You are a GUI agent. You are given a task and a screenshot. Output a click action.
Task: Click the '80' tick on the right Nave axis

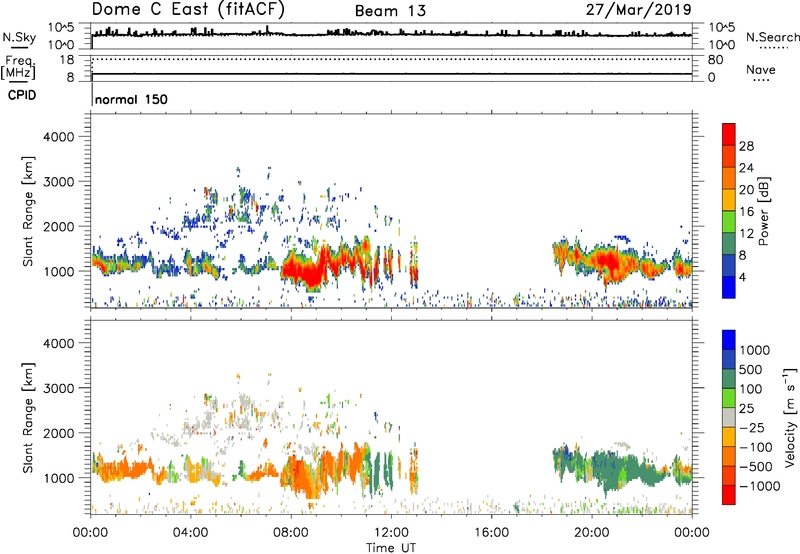pyautogui.click(x=716, y=60)
